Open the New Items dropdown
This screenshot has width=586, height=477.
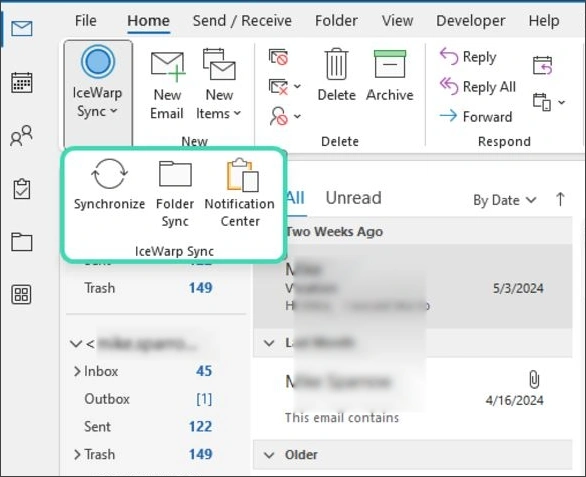219,85
